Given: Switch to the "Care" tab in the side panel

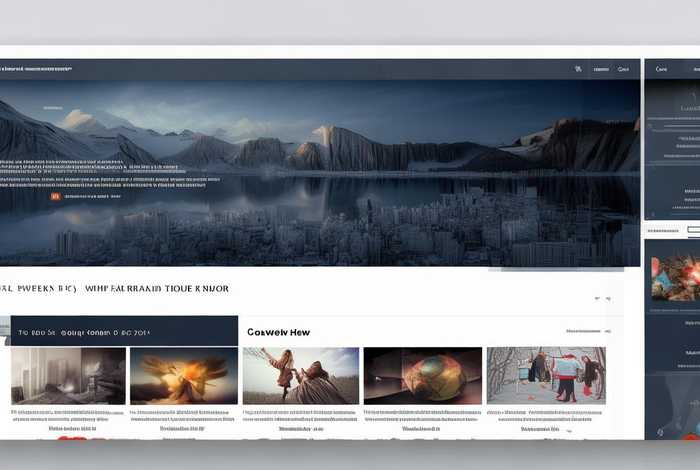Looking at the screenshot, I should (x=661, y=70).
